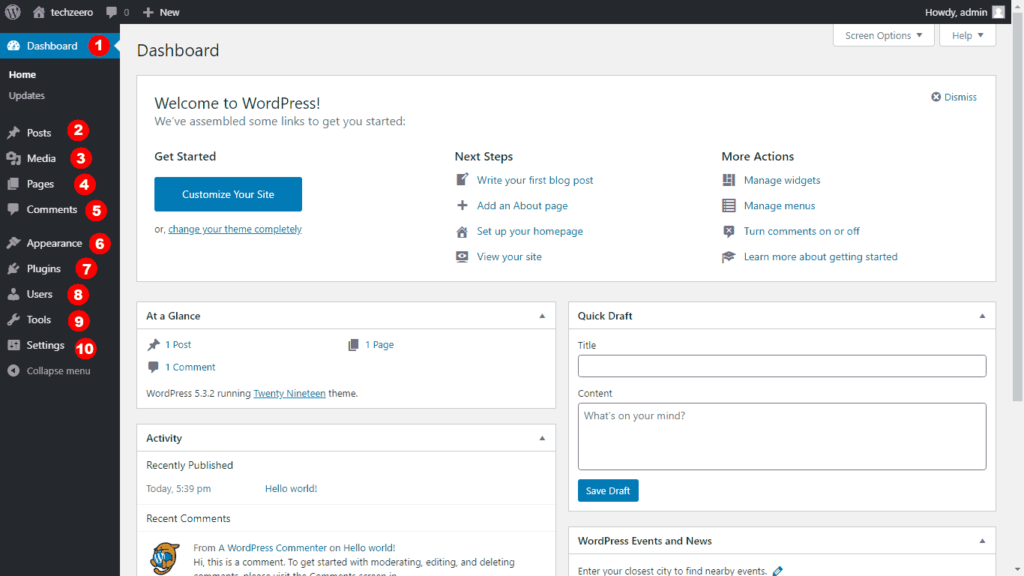The image size is (1024, 576).
Task: Open the 1 Comment link
Action: 190,367
